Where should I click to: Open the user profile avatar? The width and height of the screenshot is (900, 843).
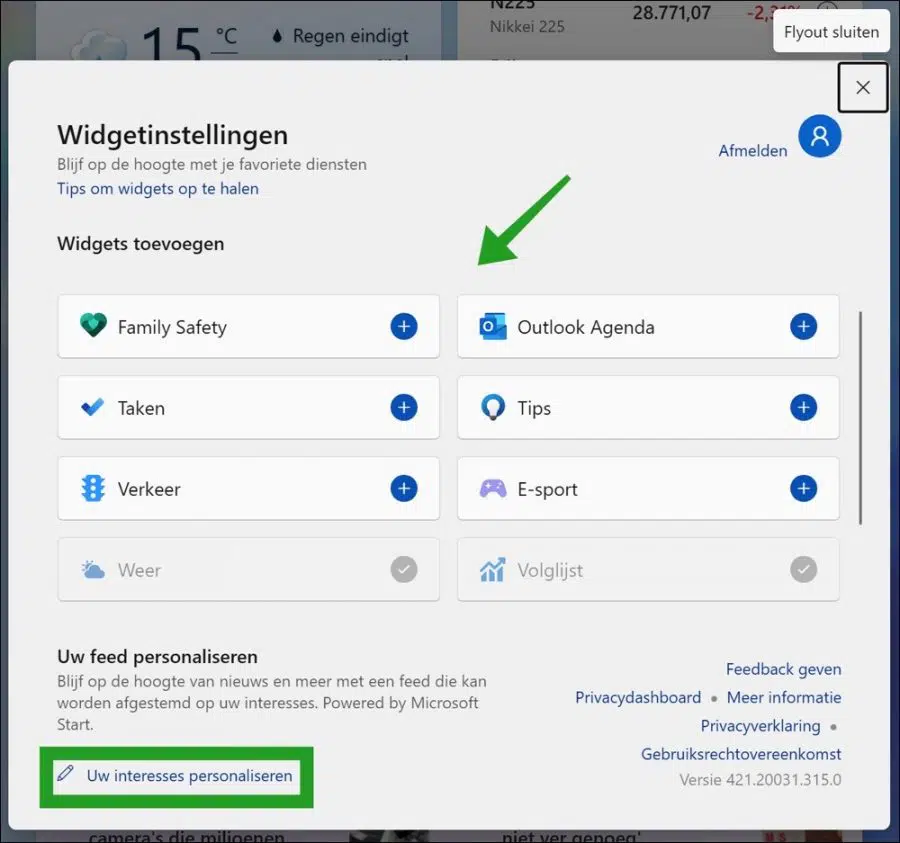pos(820,136)
